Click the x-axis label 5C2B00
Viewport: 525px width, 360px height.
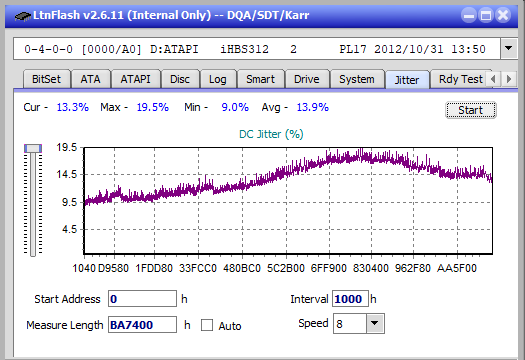tap(286, 268)
